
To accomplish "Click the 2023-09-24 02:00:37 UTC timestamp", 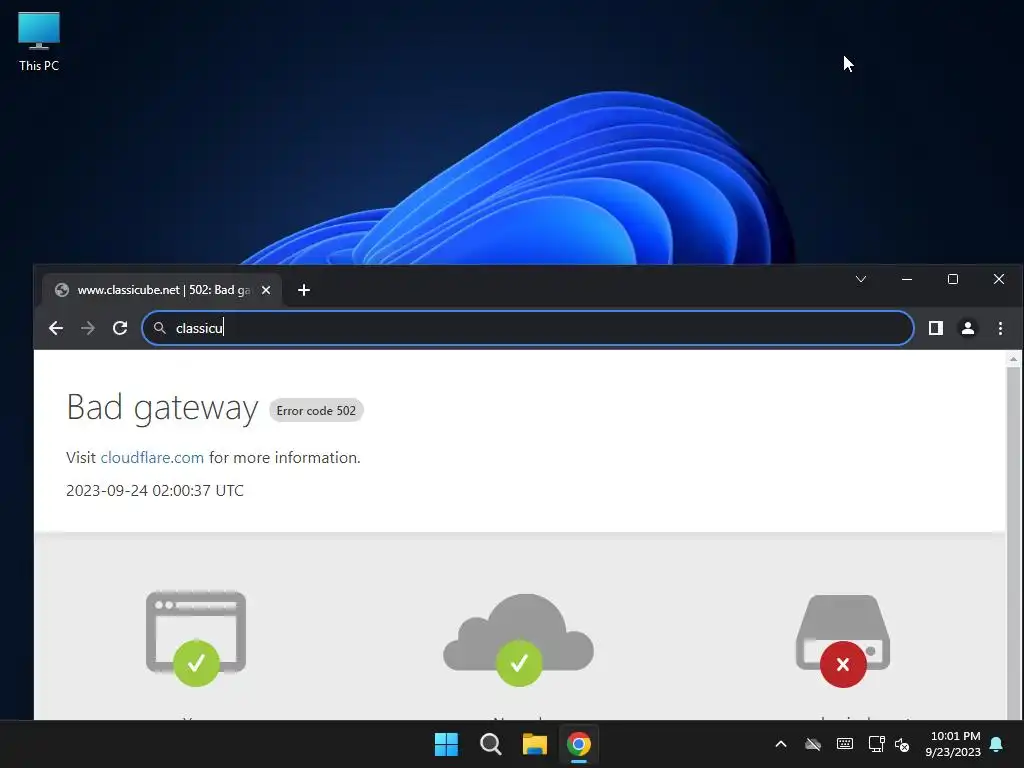I will 155,490.
